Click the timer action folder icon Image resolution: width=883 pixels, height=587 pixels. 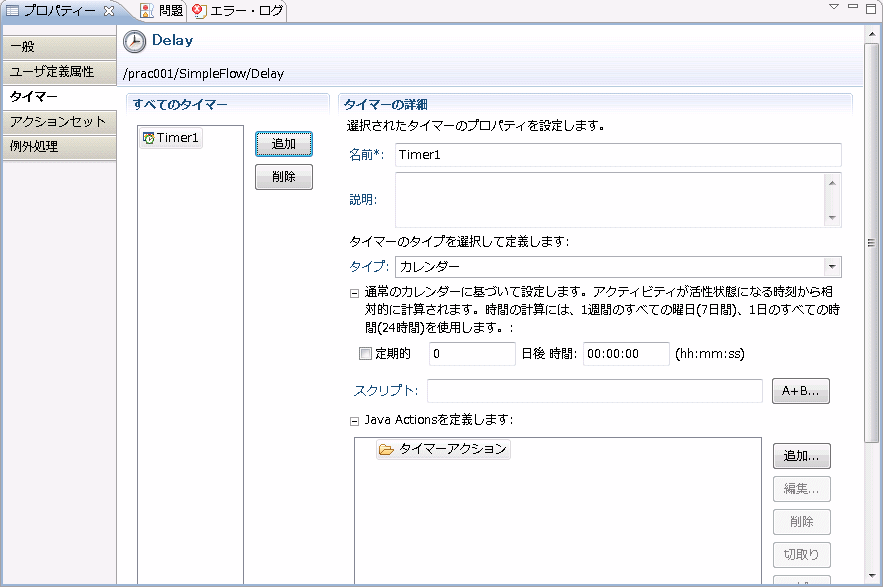[385, 450]
